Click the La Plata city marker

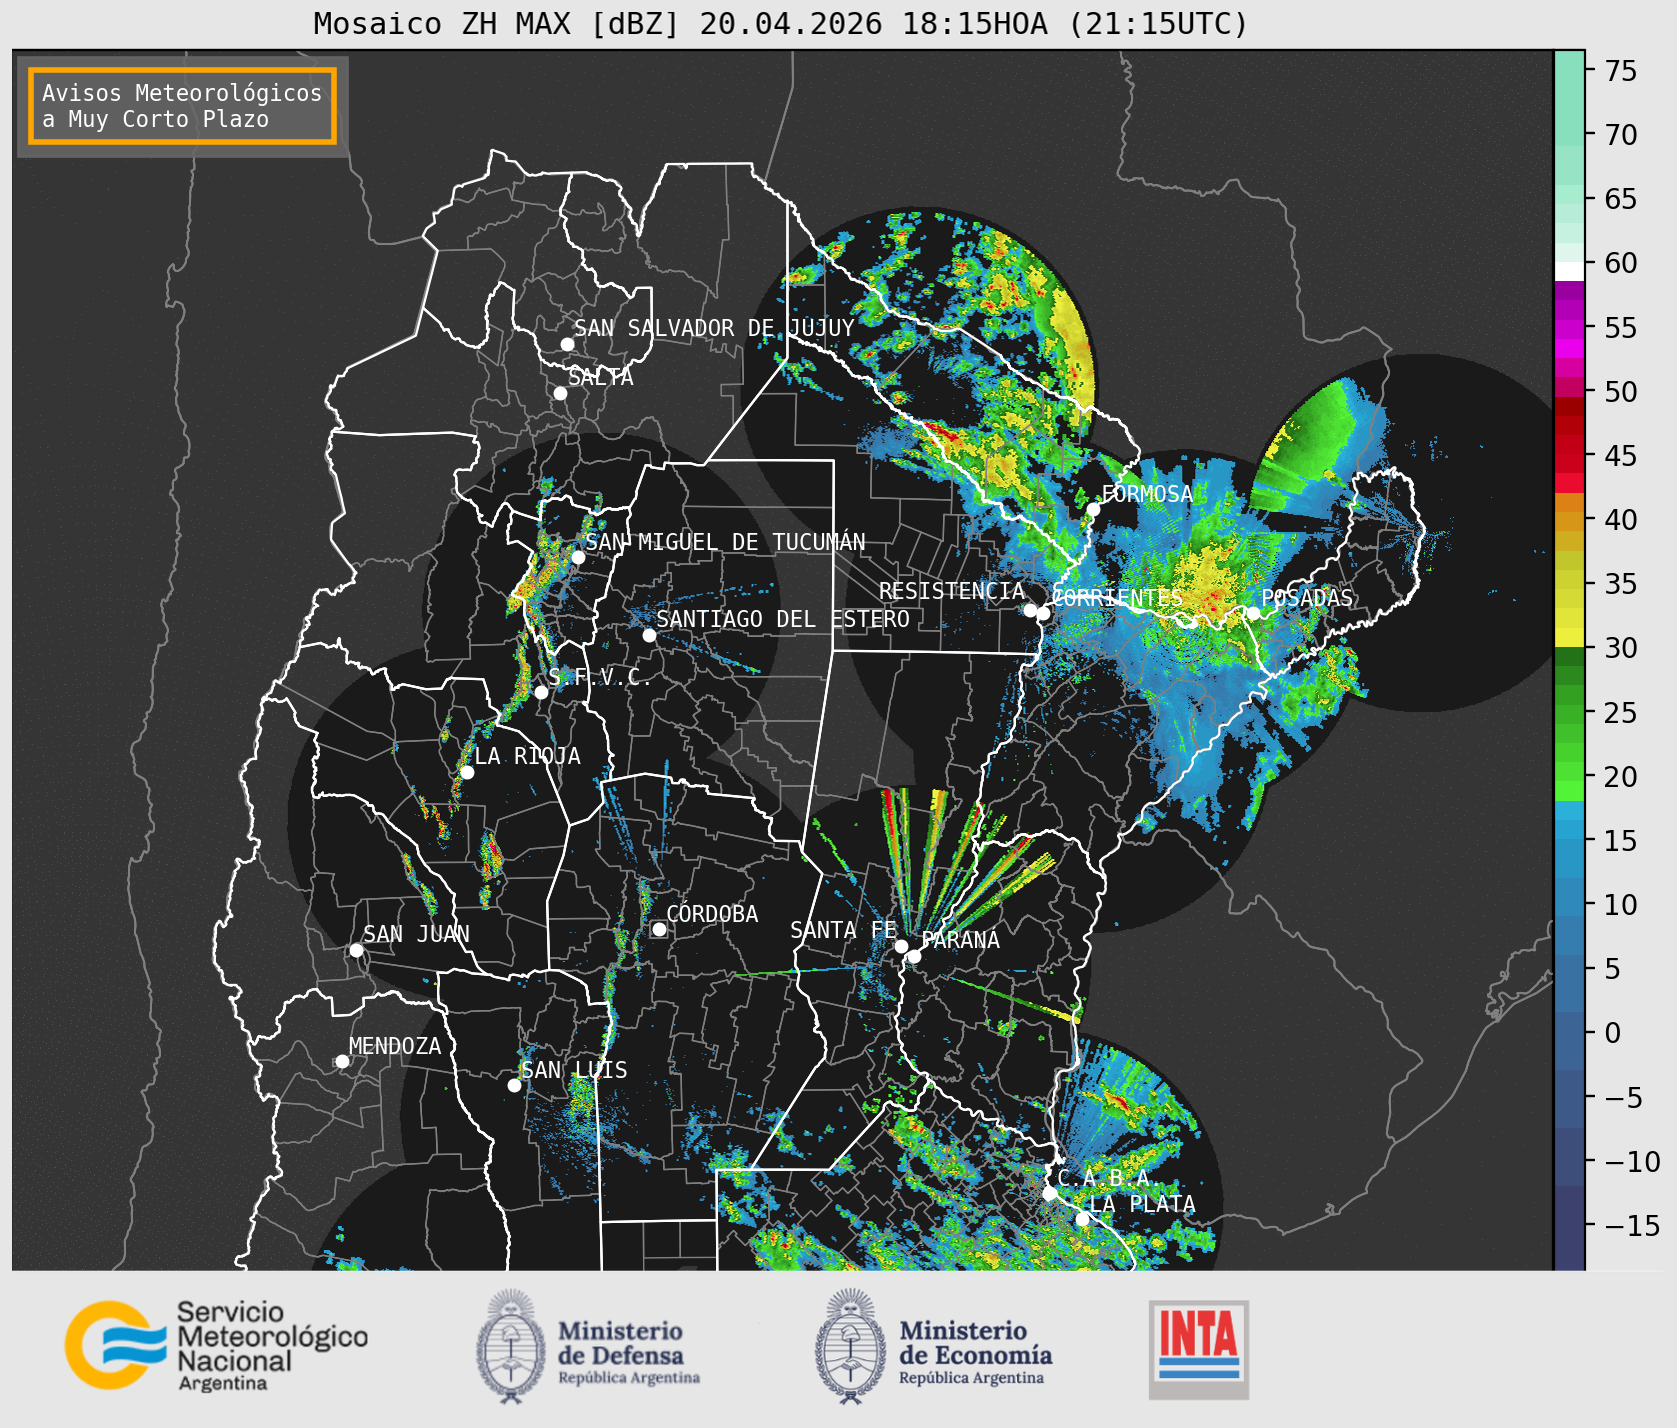1082,1219
